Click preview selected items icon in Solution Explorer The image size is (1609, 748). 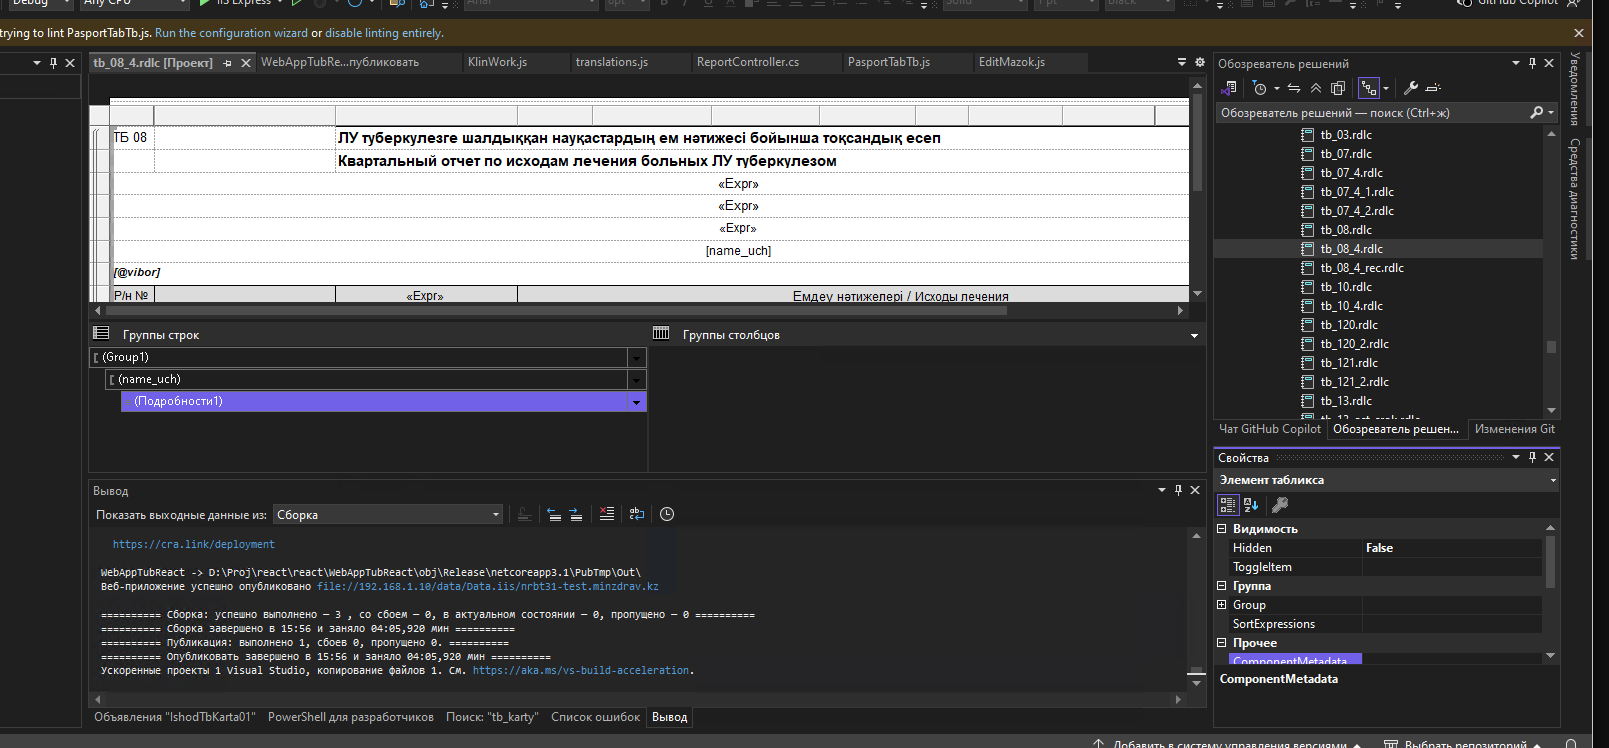[1433, 88]
